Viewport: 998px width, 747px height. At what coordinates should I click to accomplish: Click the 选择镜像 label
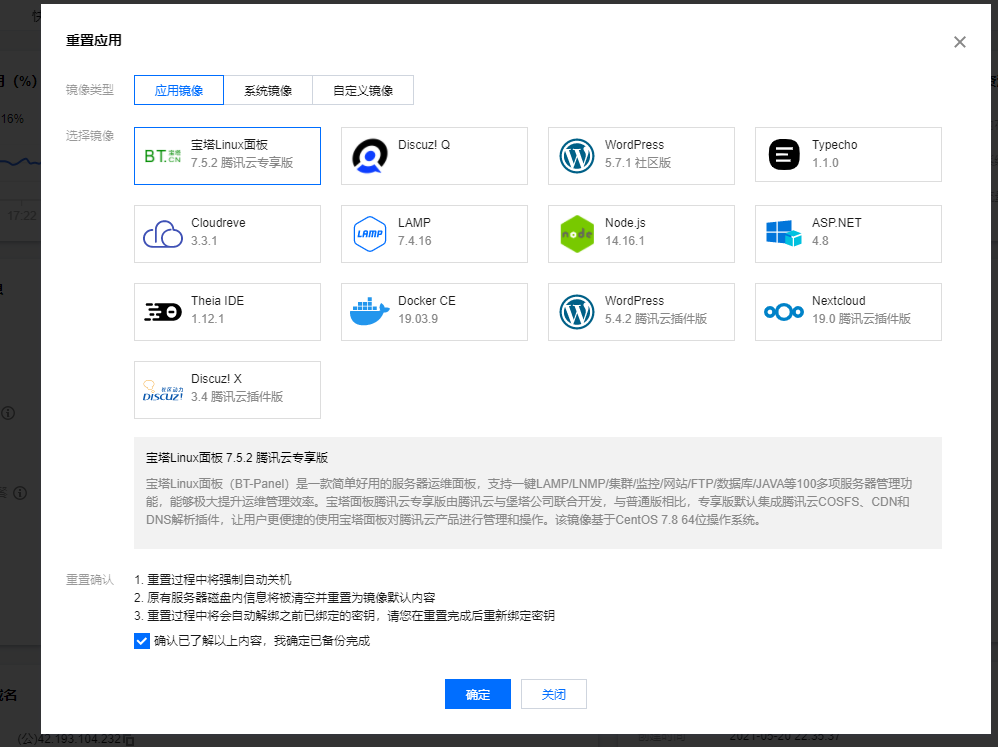pyautogui.click(x=90, y=136)
